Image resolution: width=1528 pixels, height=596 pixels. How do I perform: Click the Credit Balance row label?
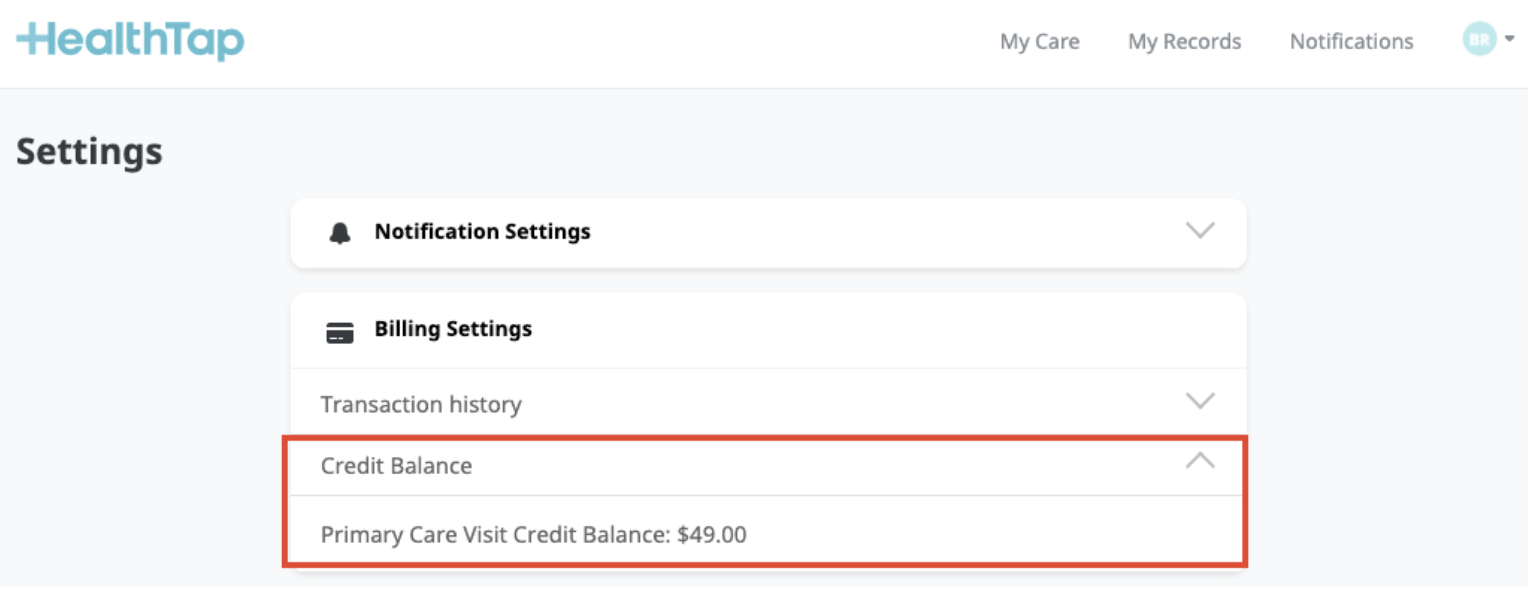[x=396, y=466]
